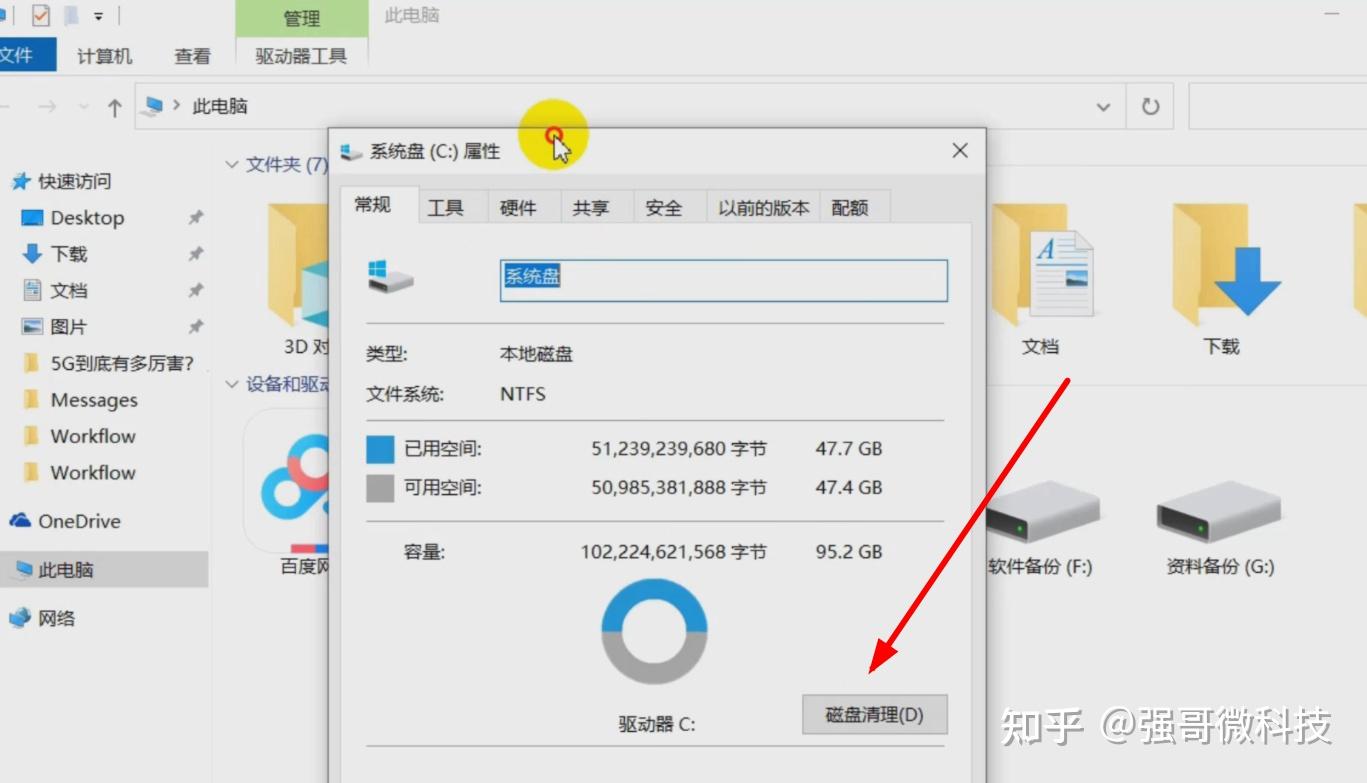Select 快速访问 in the navigation pane
Screen dimensions: 1367x783
pyautogui.click(x=74, y=181)
